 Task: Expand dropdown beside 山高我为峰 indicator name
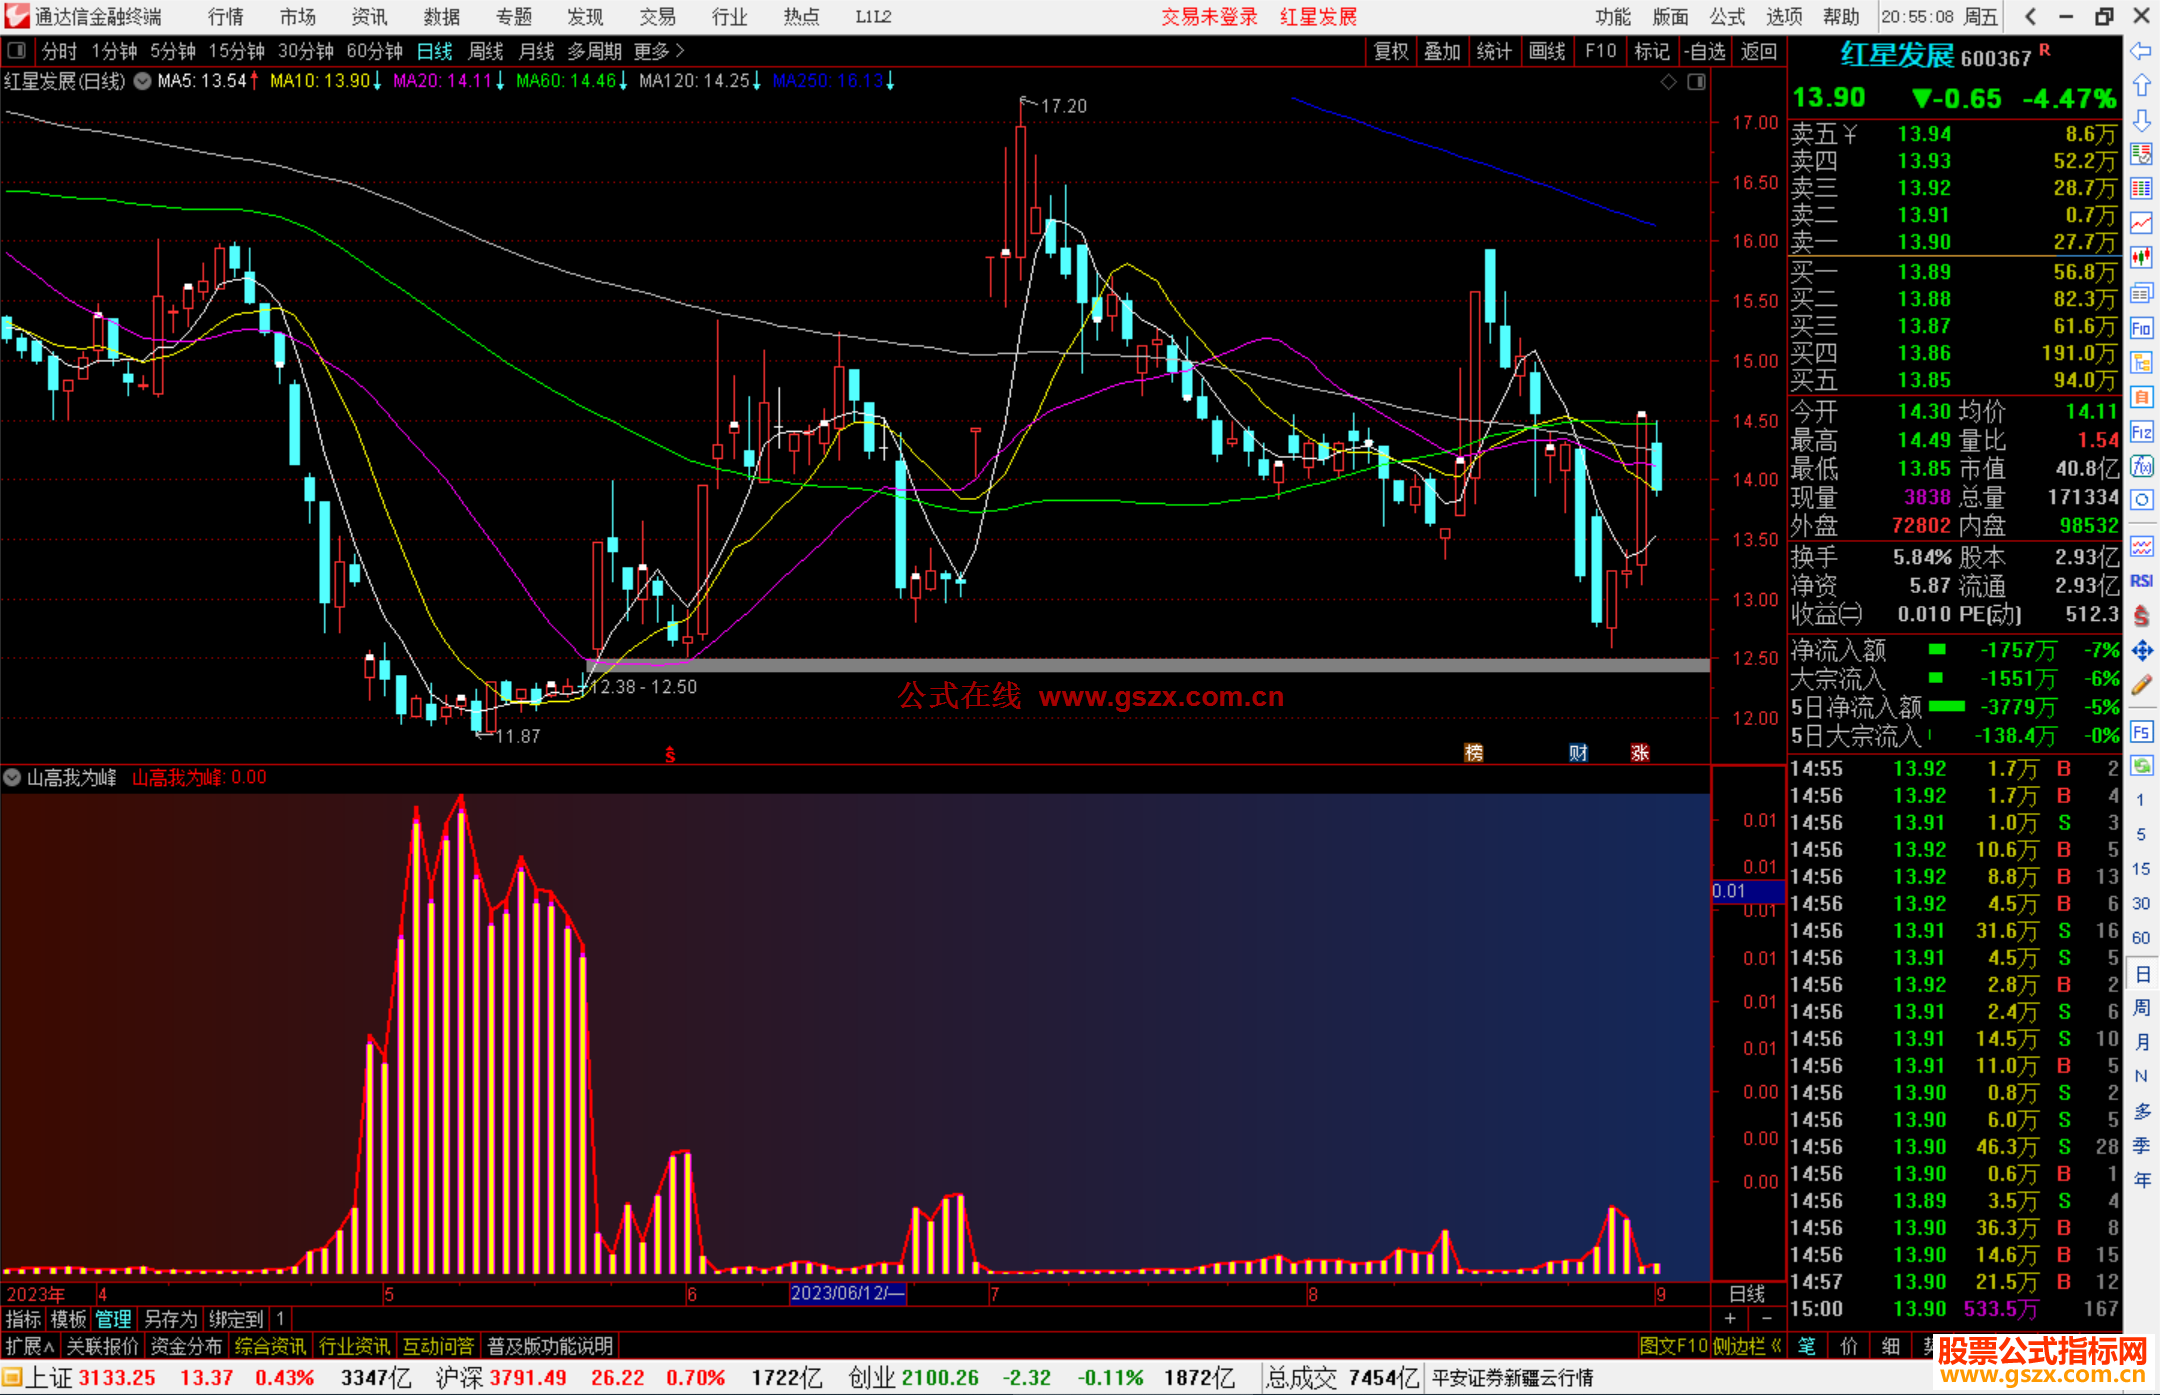pos(12,777)
